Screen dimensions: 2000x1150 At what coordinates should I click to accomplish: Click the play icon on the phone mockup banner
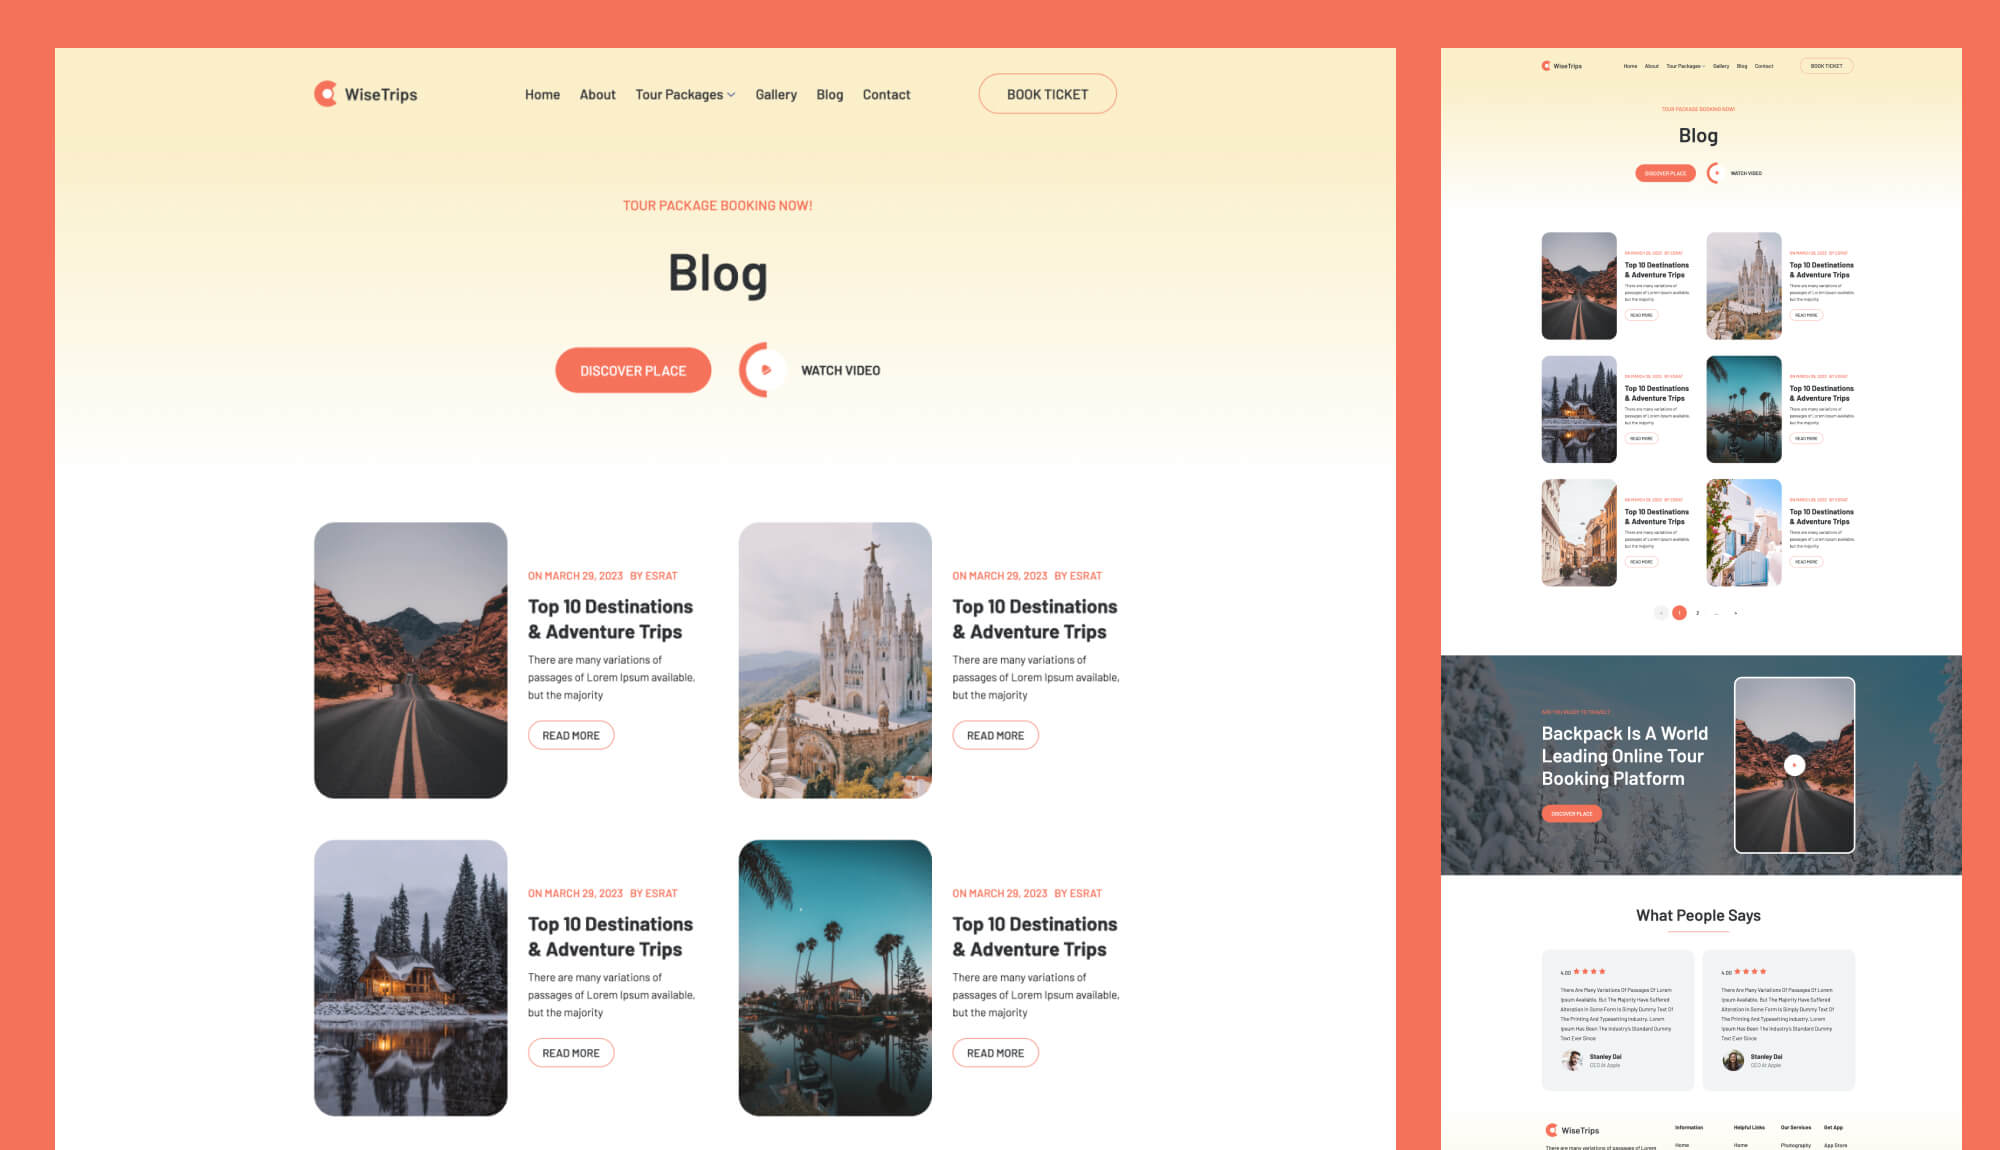coord(1795,765)
